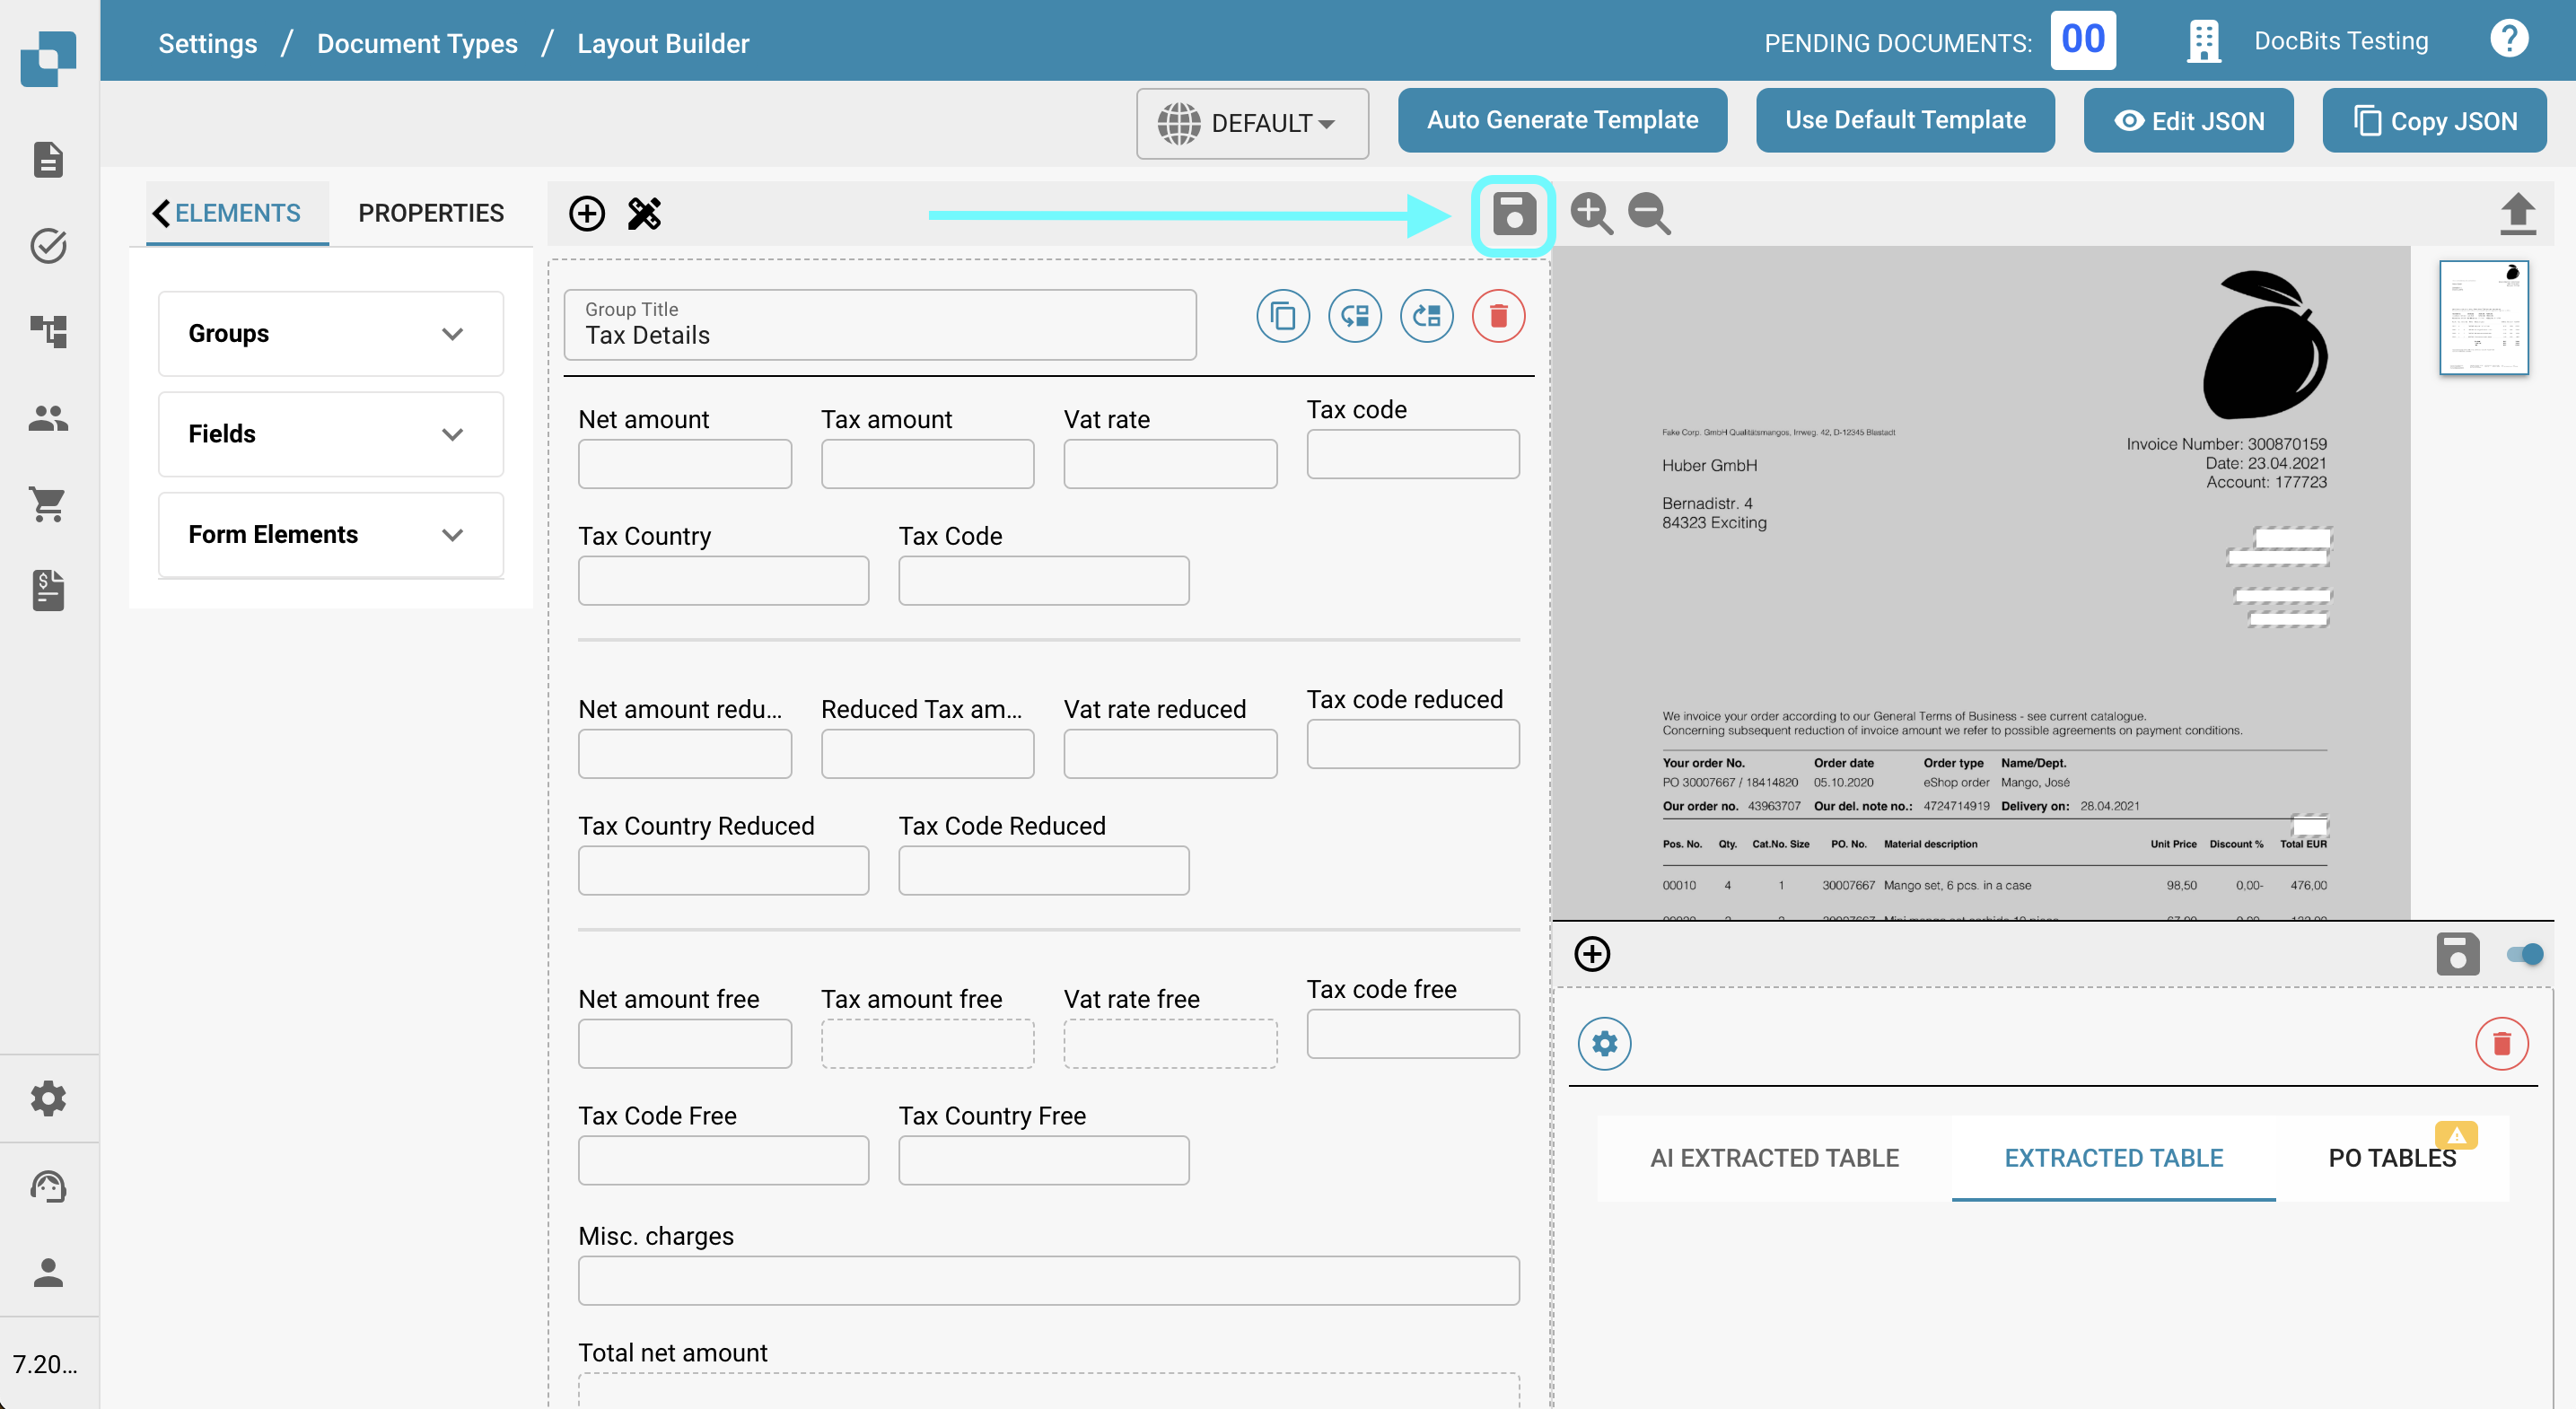2576x1409 pixels.
Task: Click the design tools ruler-pencil icon
Action: [x=644, y=214]
